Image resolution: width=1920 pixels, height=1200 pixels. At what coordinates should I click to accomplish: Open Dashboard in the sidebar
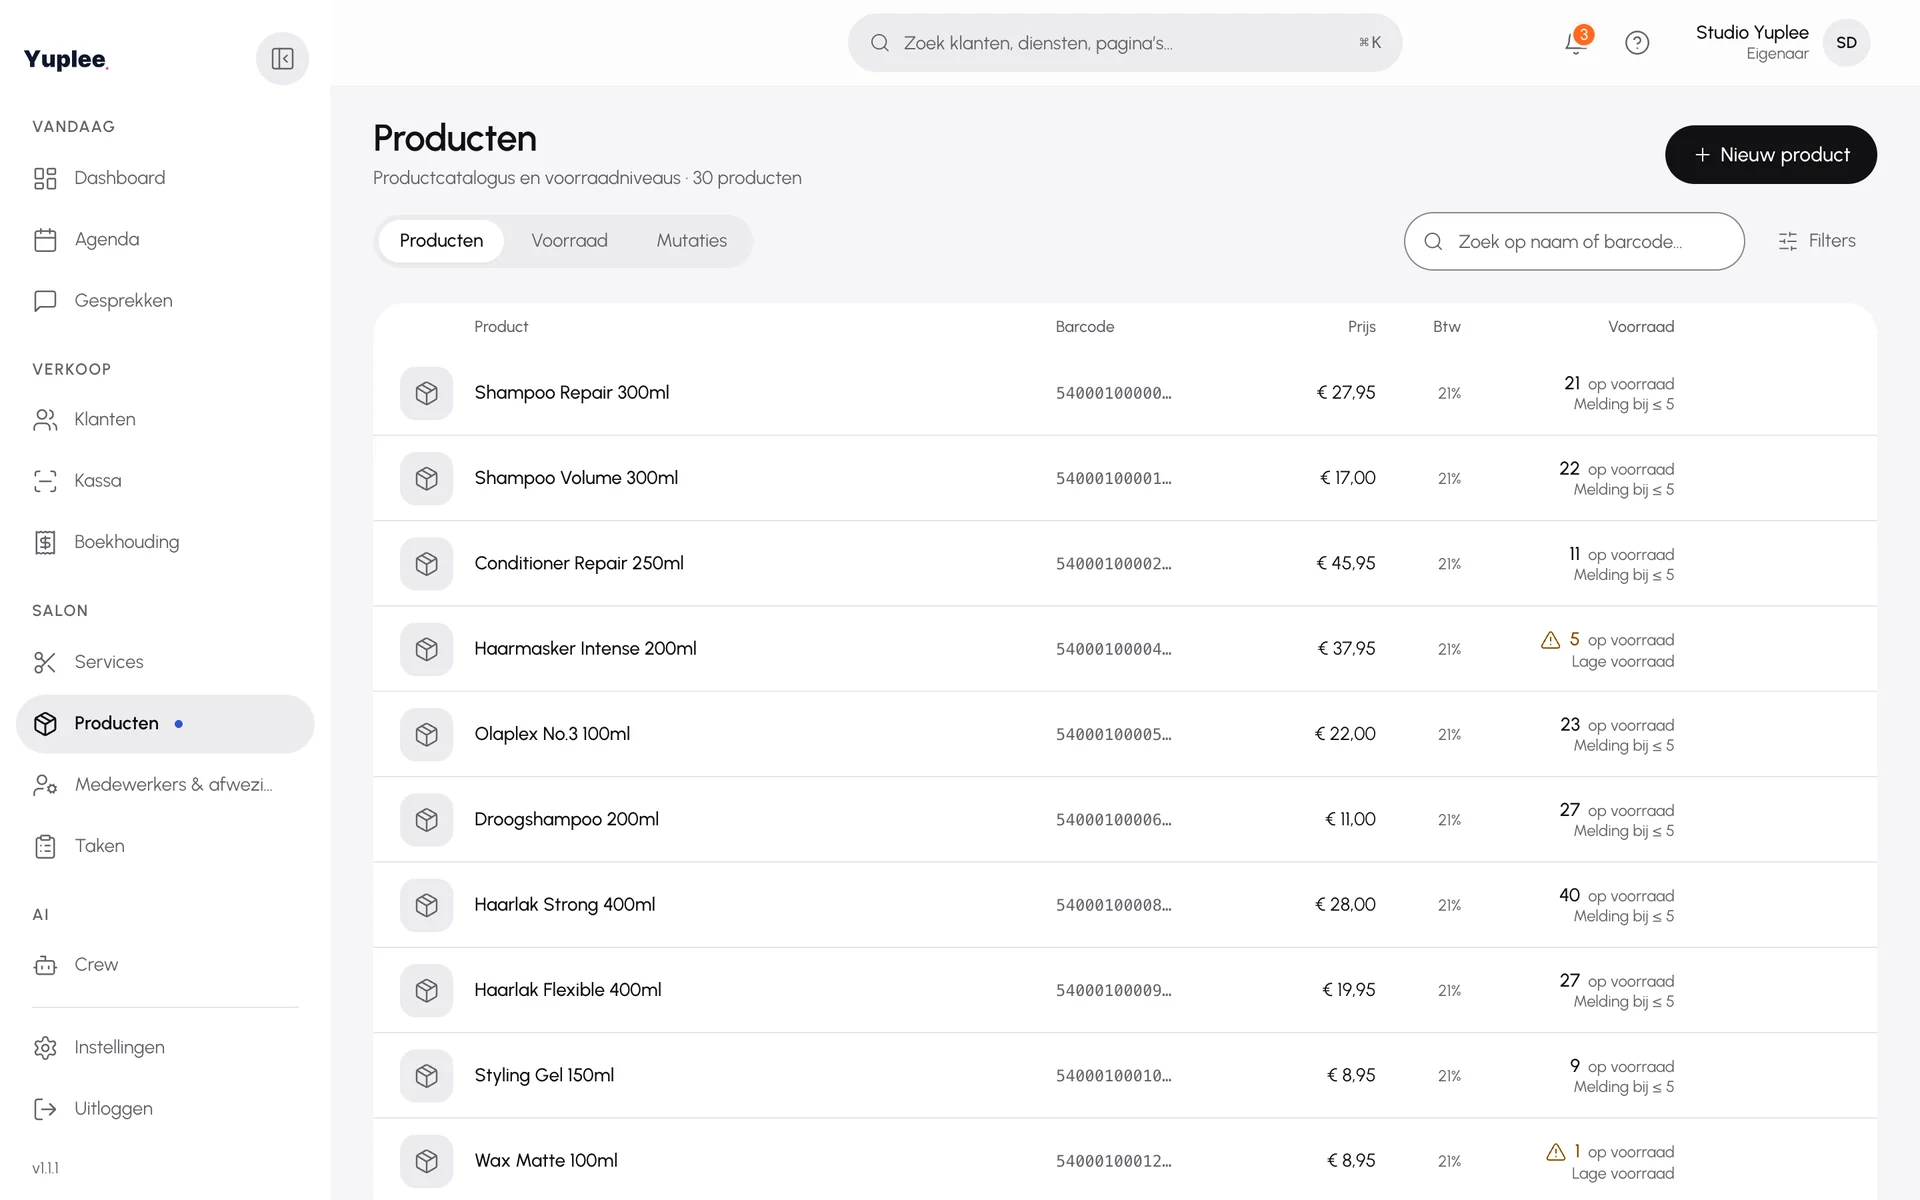point(165,178)
